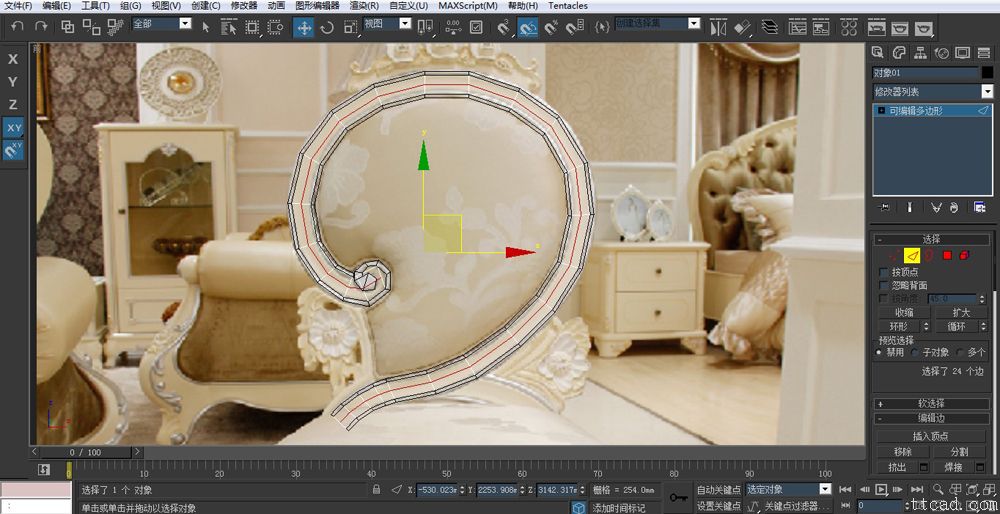Open the 渲染(R) menu
Viewport: 1000px width, 514px height.
pyautogui.click(x=364, y=6)
